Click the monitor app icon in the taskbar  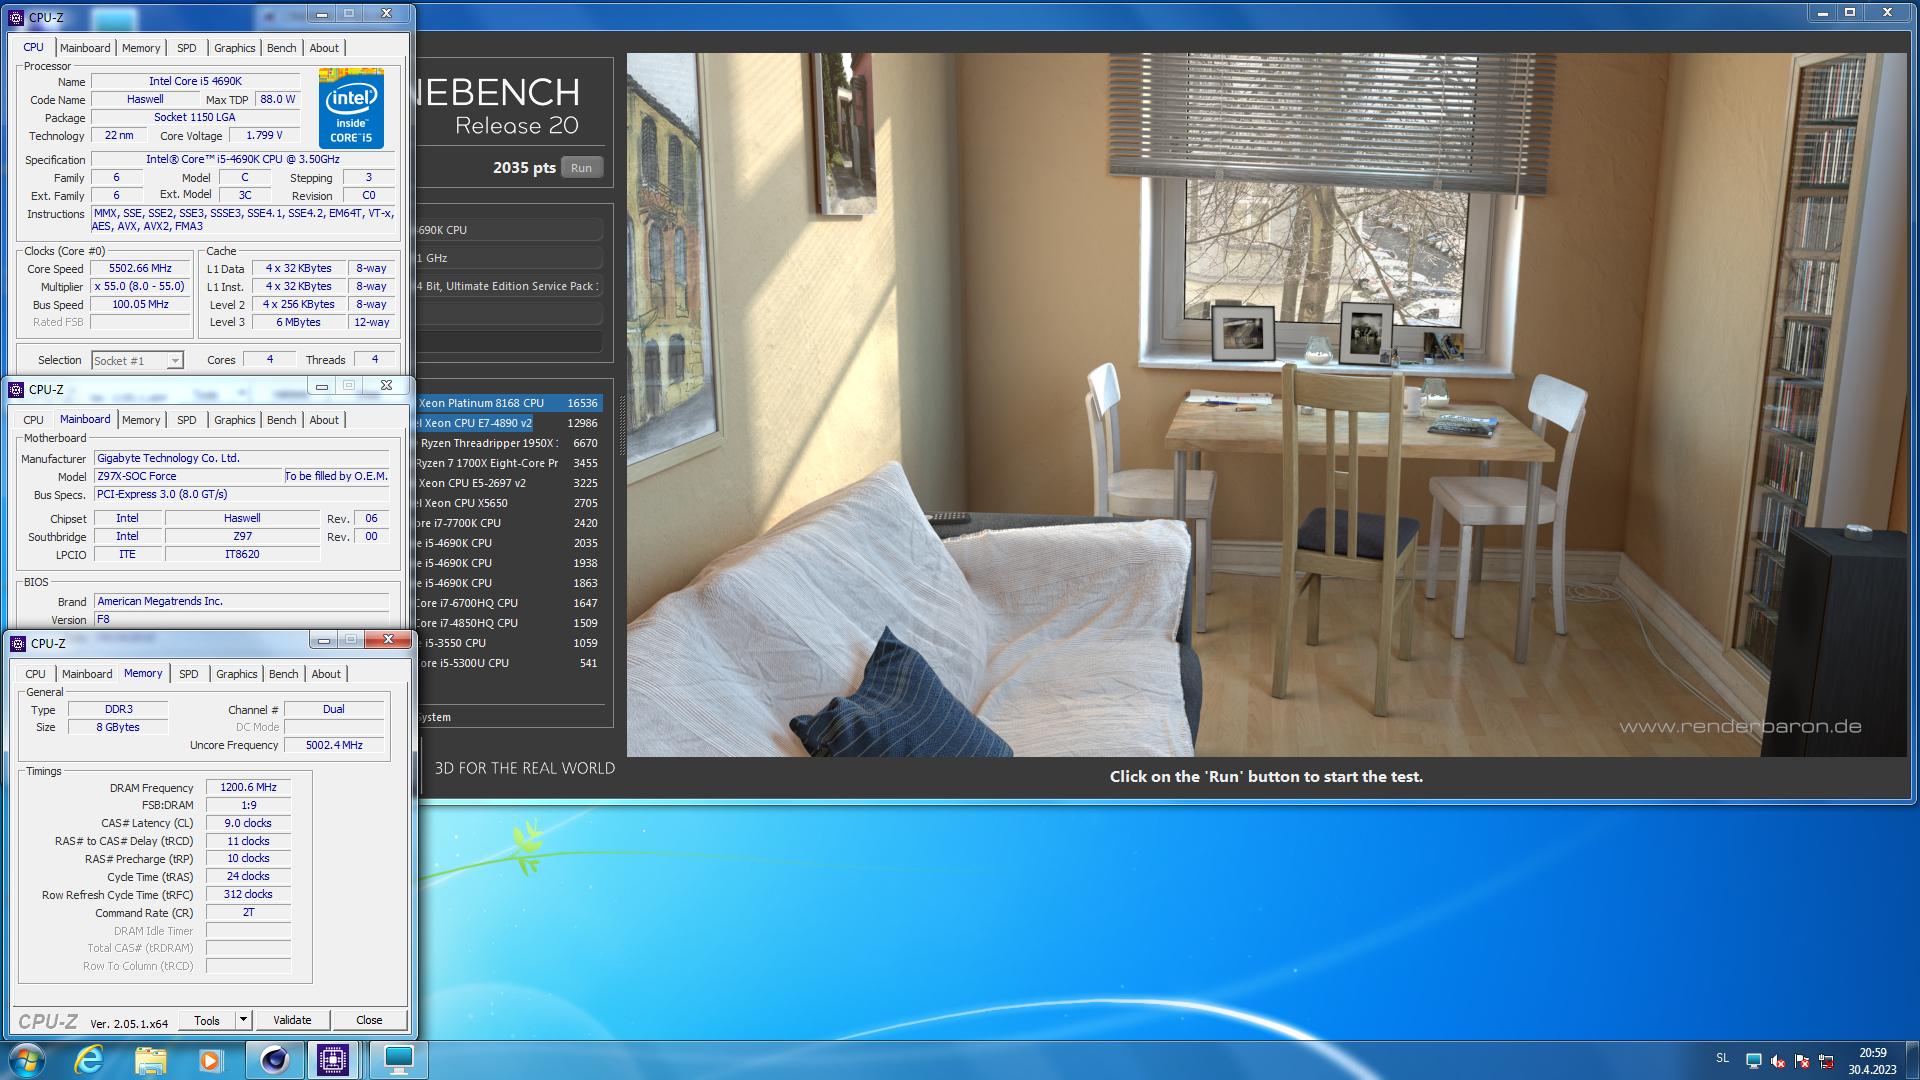click(x=399, y=1060)
